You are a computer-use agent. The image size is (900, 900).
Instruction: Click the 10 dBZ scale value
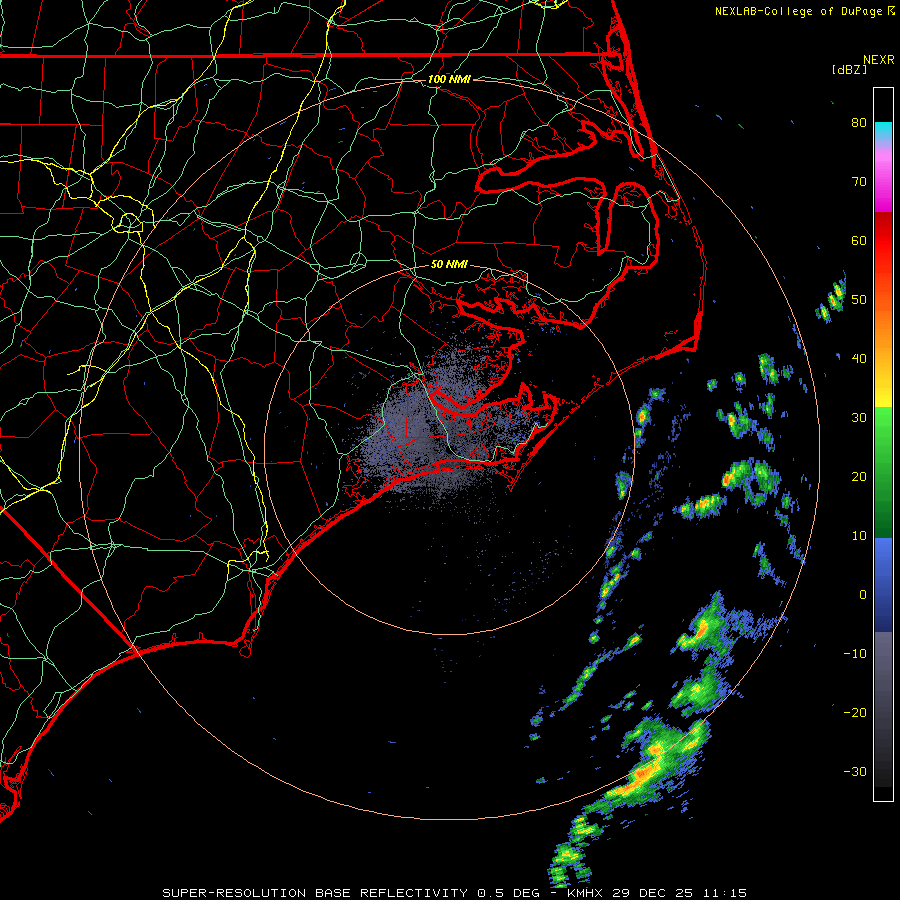[x=859, y=536]
